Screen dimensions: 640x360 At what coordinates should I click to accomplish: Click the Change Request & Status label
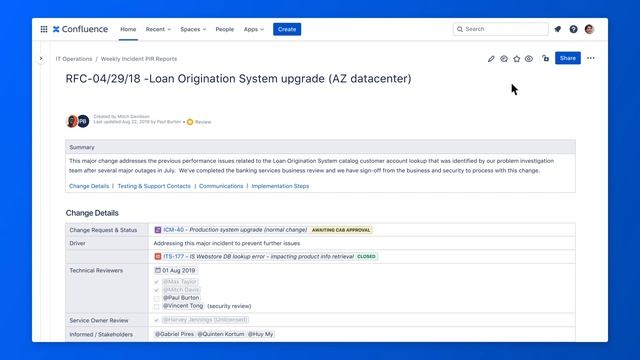(x=103, y=230)
